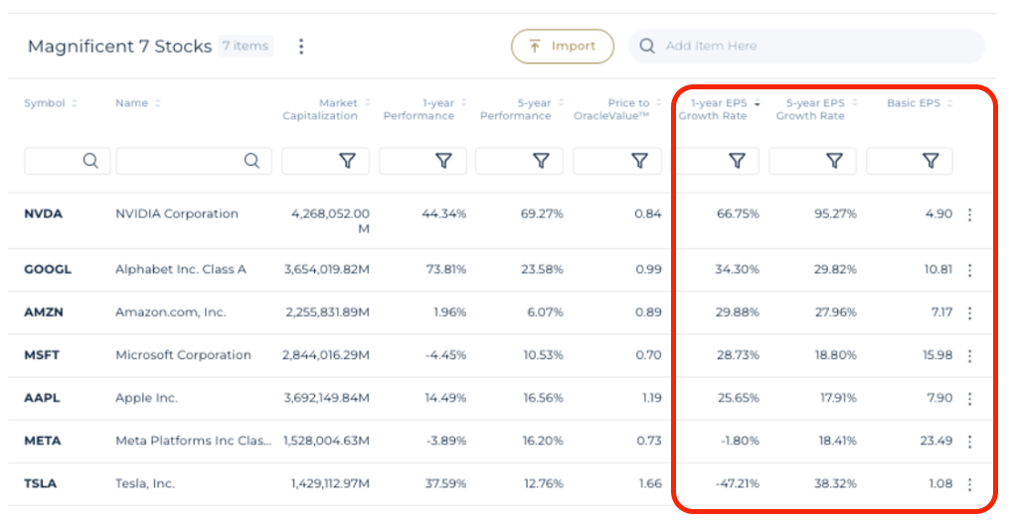Viewport: 1015px width, 523px height.
Task: Open the 5-year EPS Growth Rate filter
Action: (x=834, y=161)
